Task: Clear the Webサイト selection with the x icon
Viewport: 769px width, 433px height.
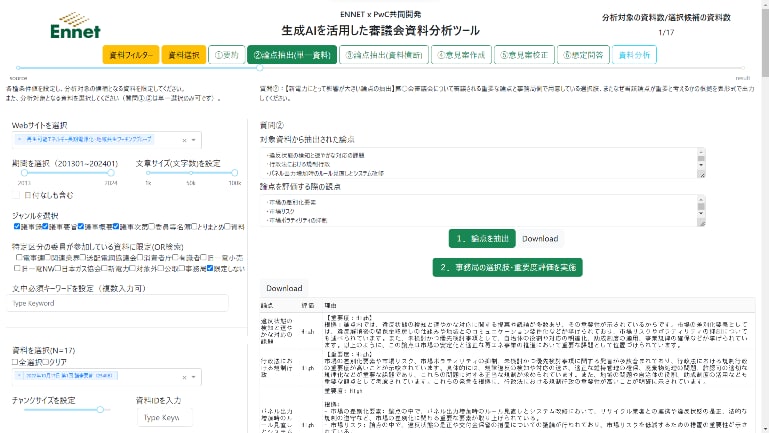Action: click(x=183, y=140)
